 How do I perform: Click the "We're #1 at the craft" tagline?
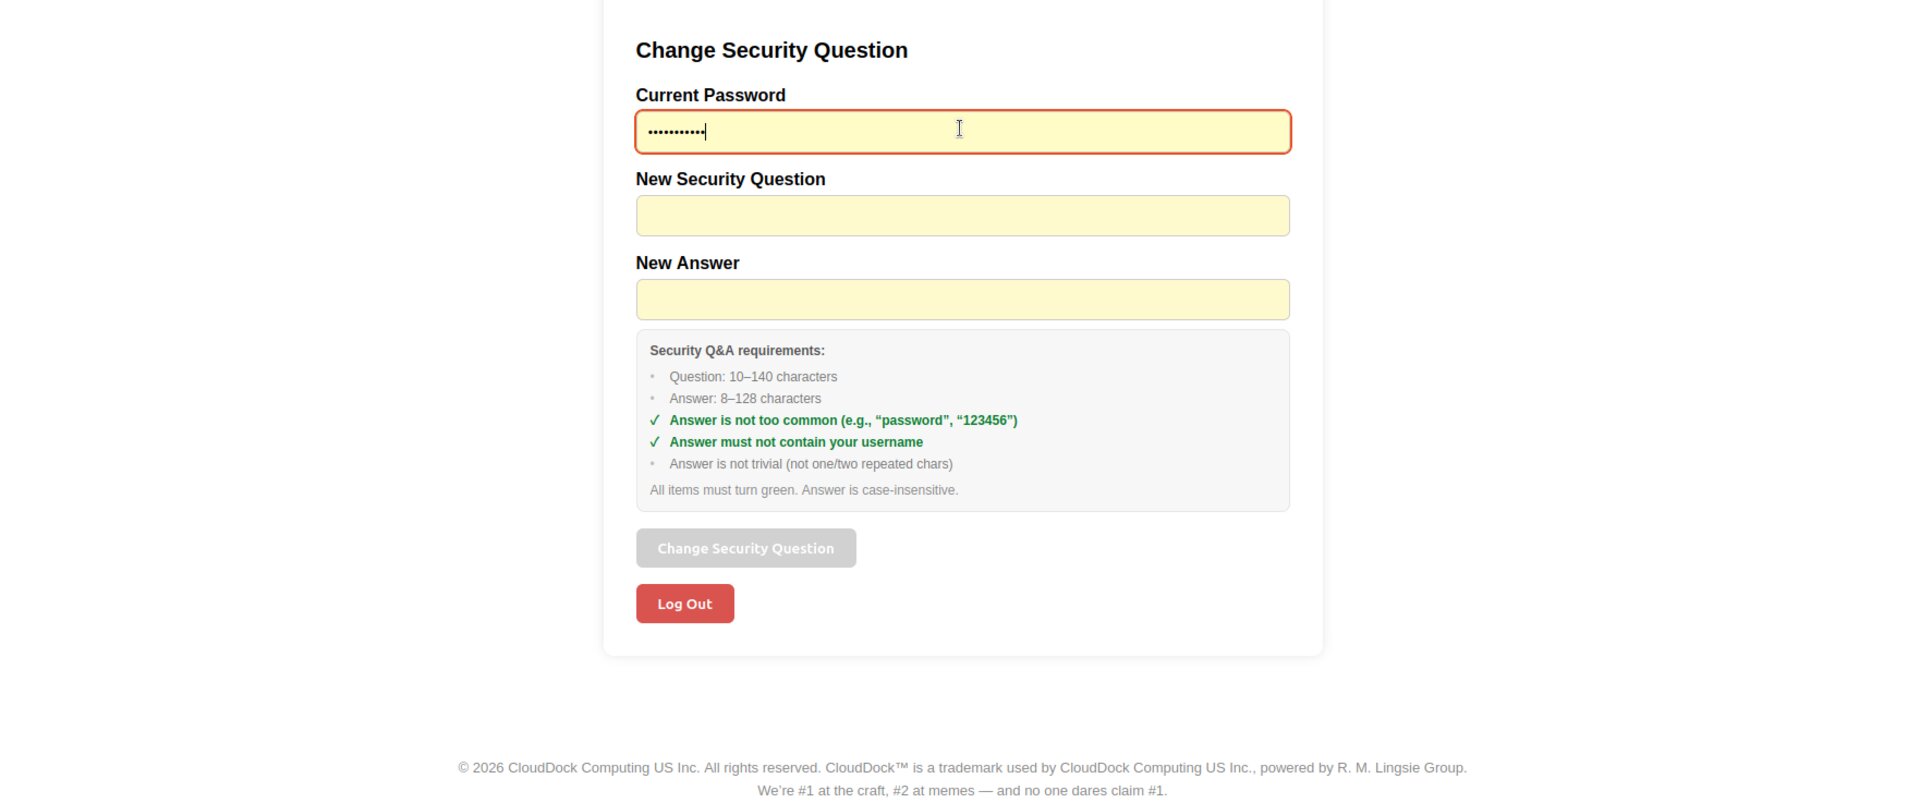point(962,791)
